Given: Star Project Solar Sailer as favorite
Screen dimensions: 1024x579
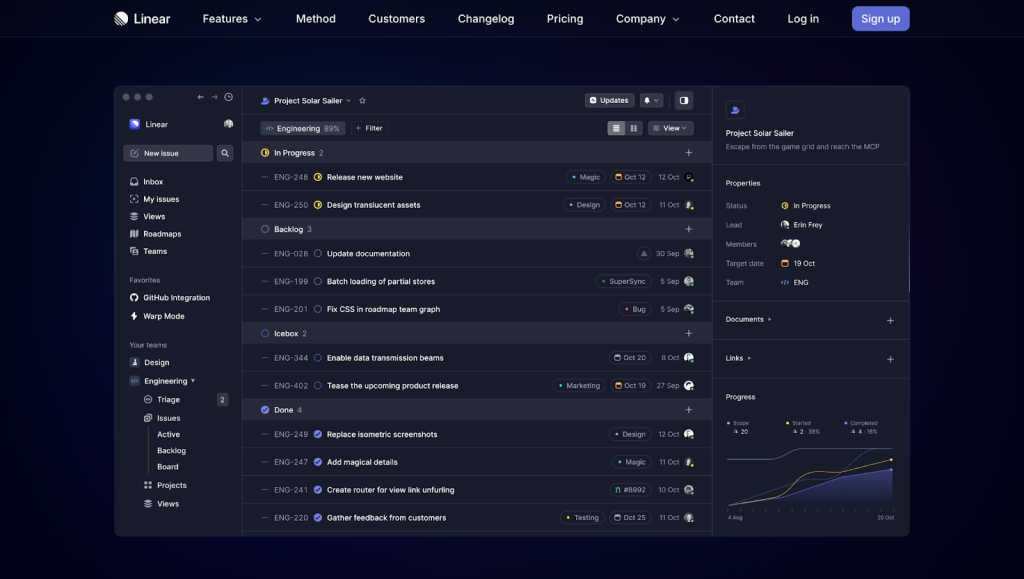Looking at the screenshot, I should tap(362, 101).
